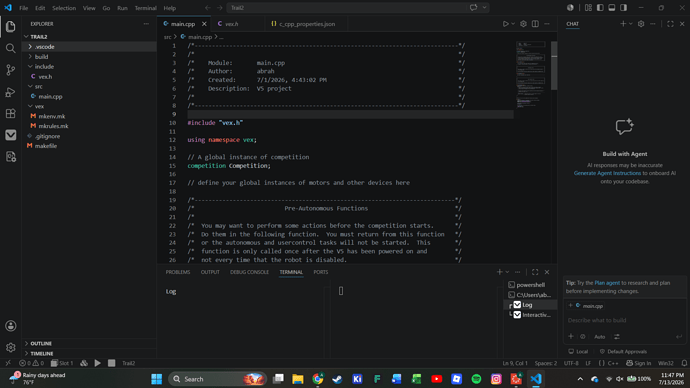Open the new terminal dropdown arrow
This screenshot has width=690, height=388.
click(507, 272)
